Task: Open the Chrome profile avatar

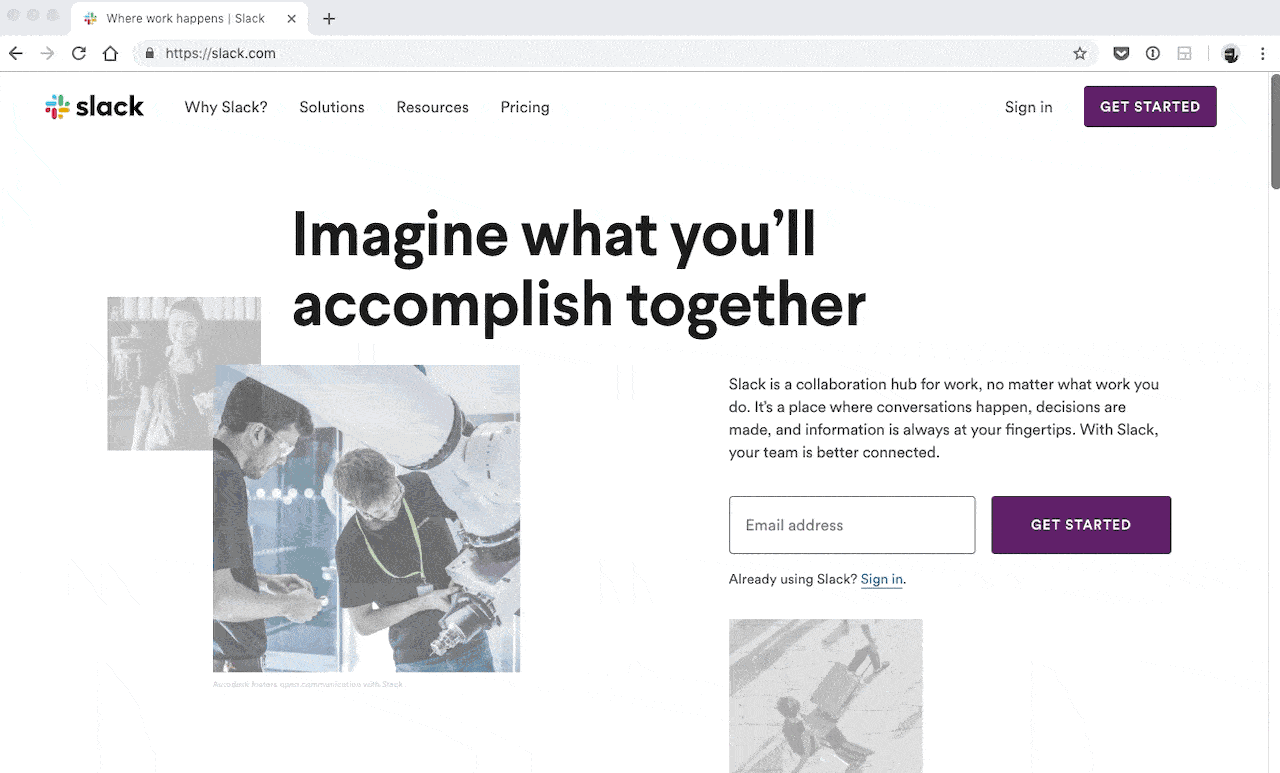Action: (x=1231, y=54)
